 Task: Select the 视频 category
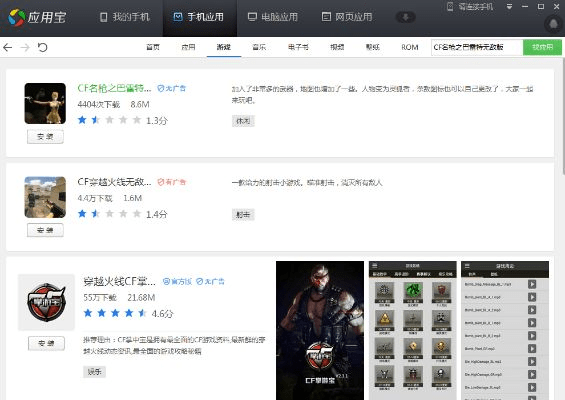pos(337,47)
